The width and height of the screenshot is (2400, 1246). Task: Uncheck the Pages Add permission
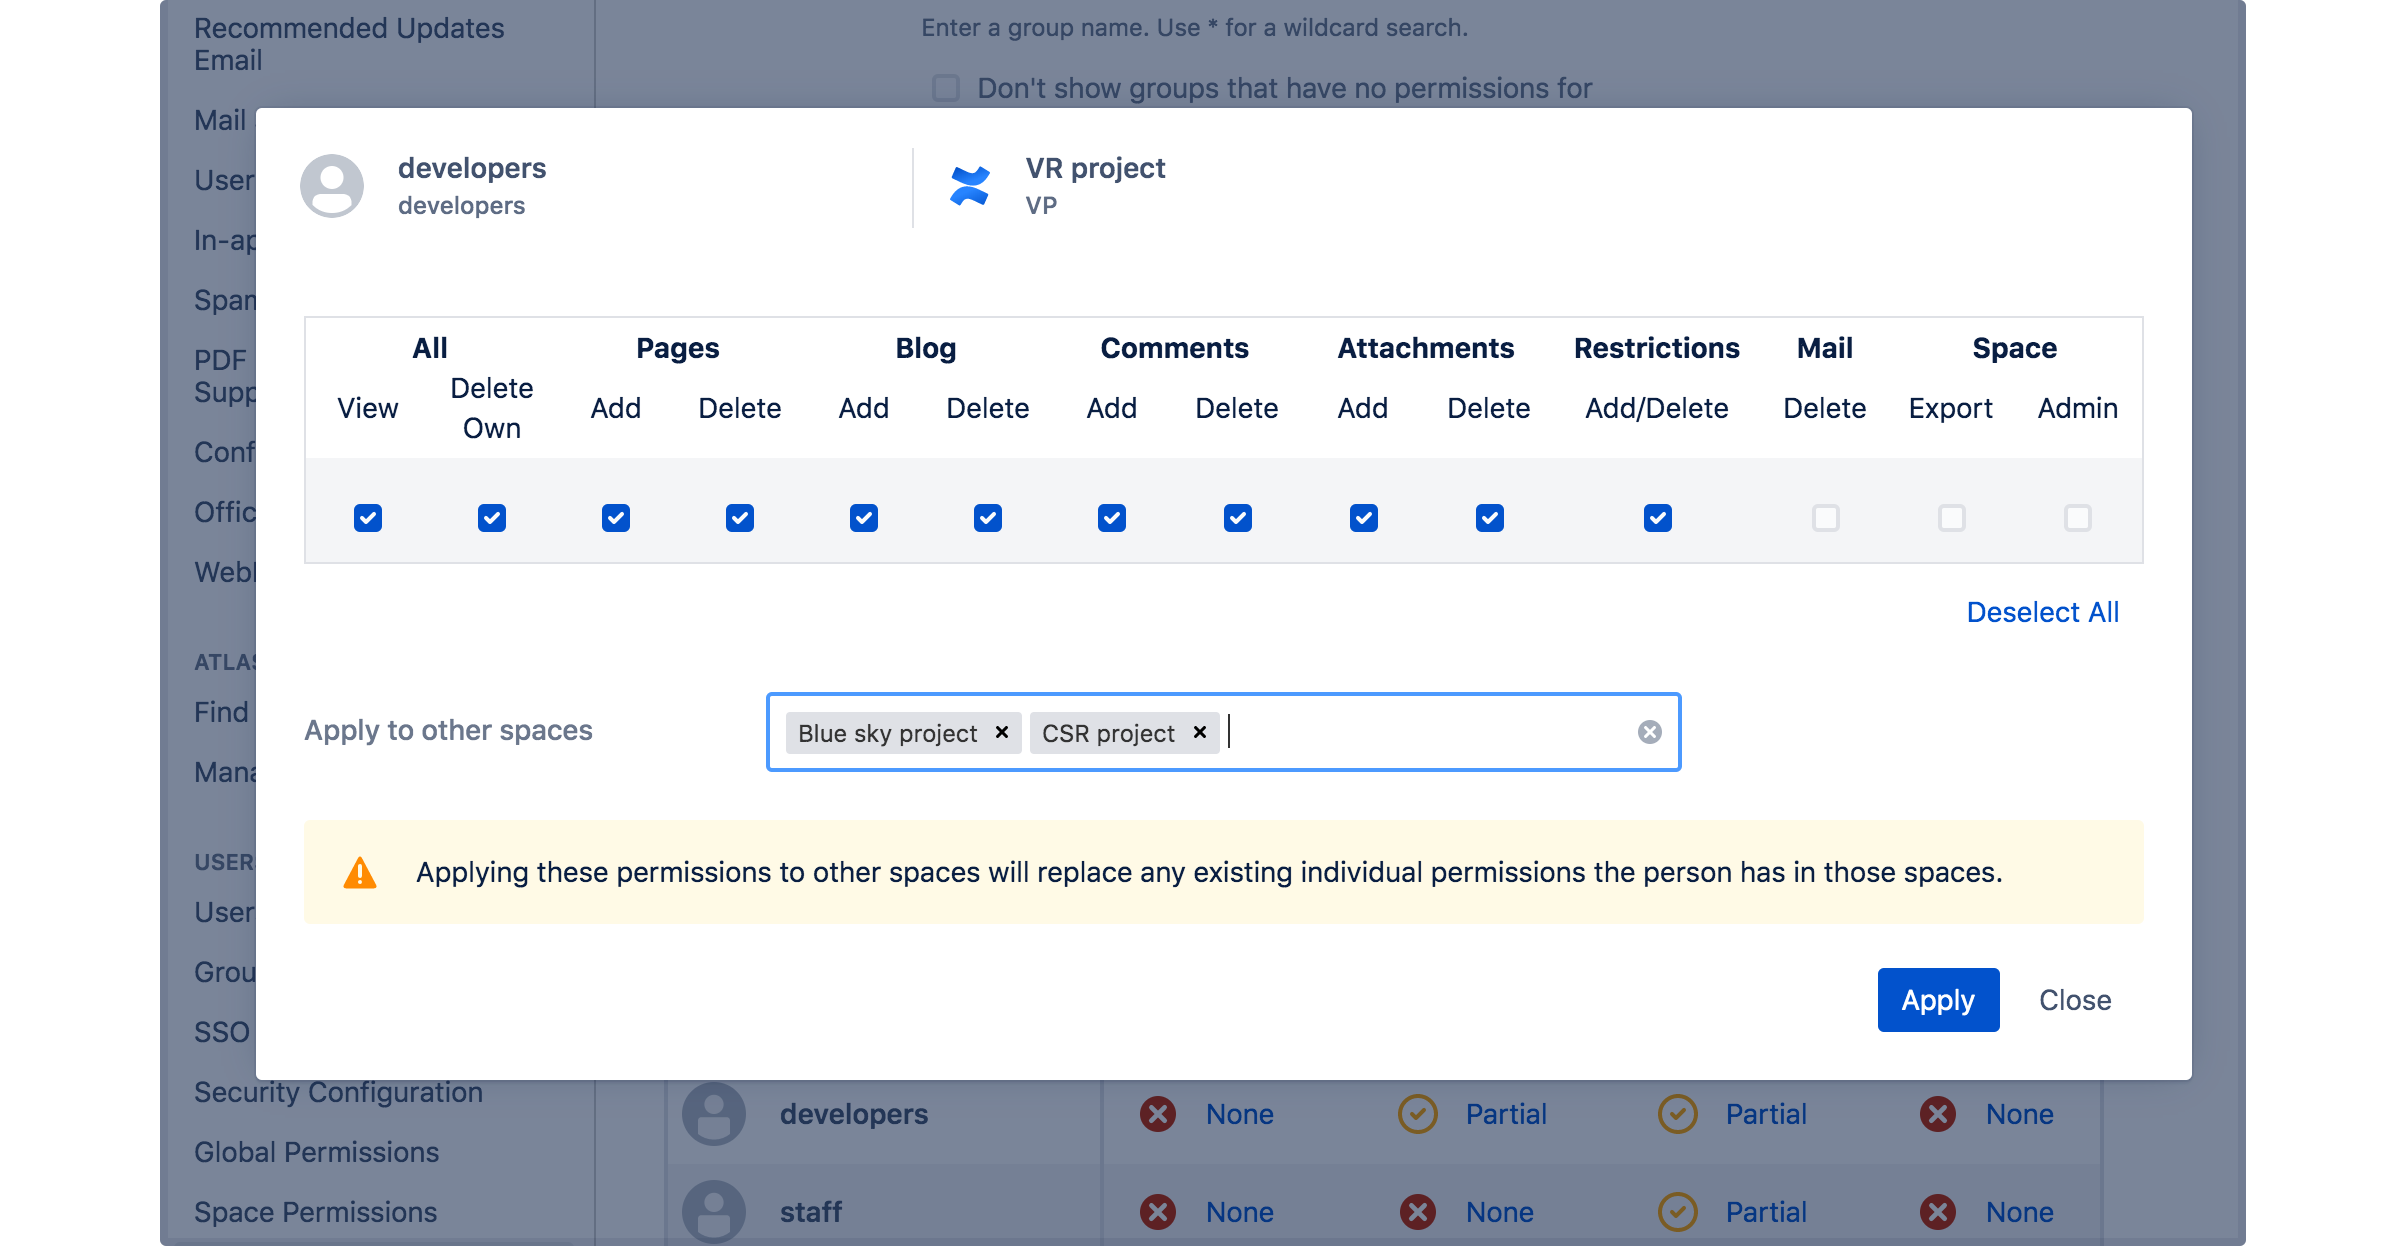[x=616, y=518]
